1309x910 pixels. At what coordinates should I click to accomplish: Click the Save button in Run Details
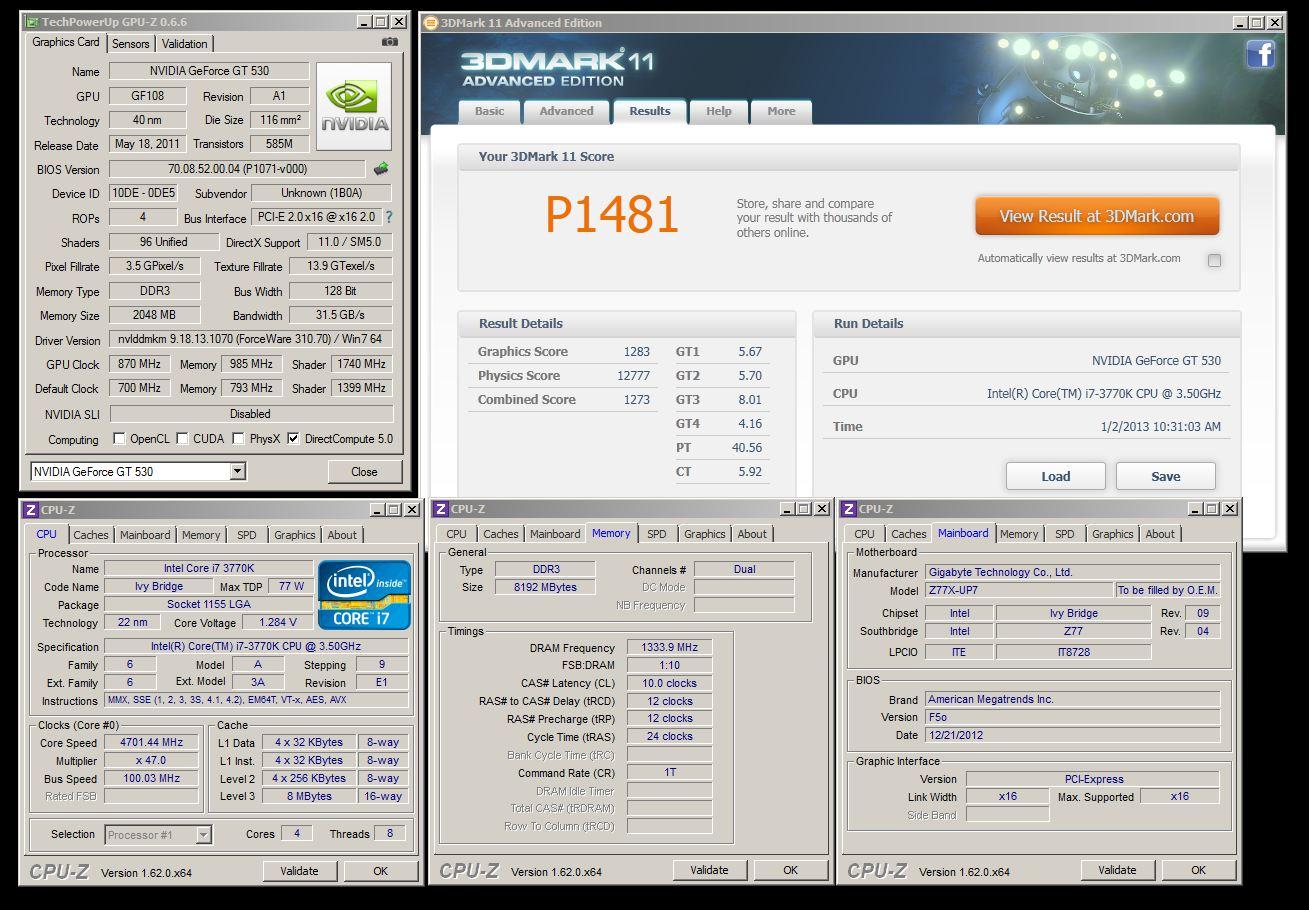(x=1165, y=476)
